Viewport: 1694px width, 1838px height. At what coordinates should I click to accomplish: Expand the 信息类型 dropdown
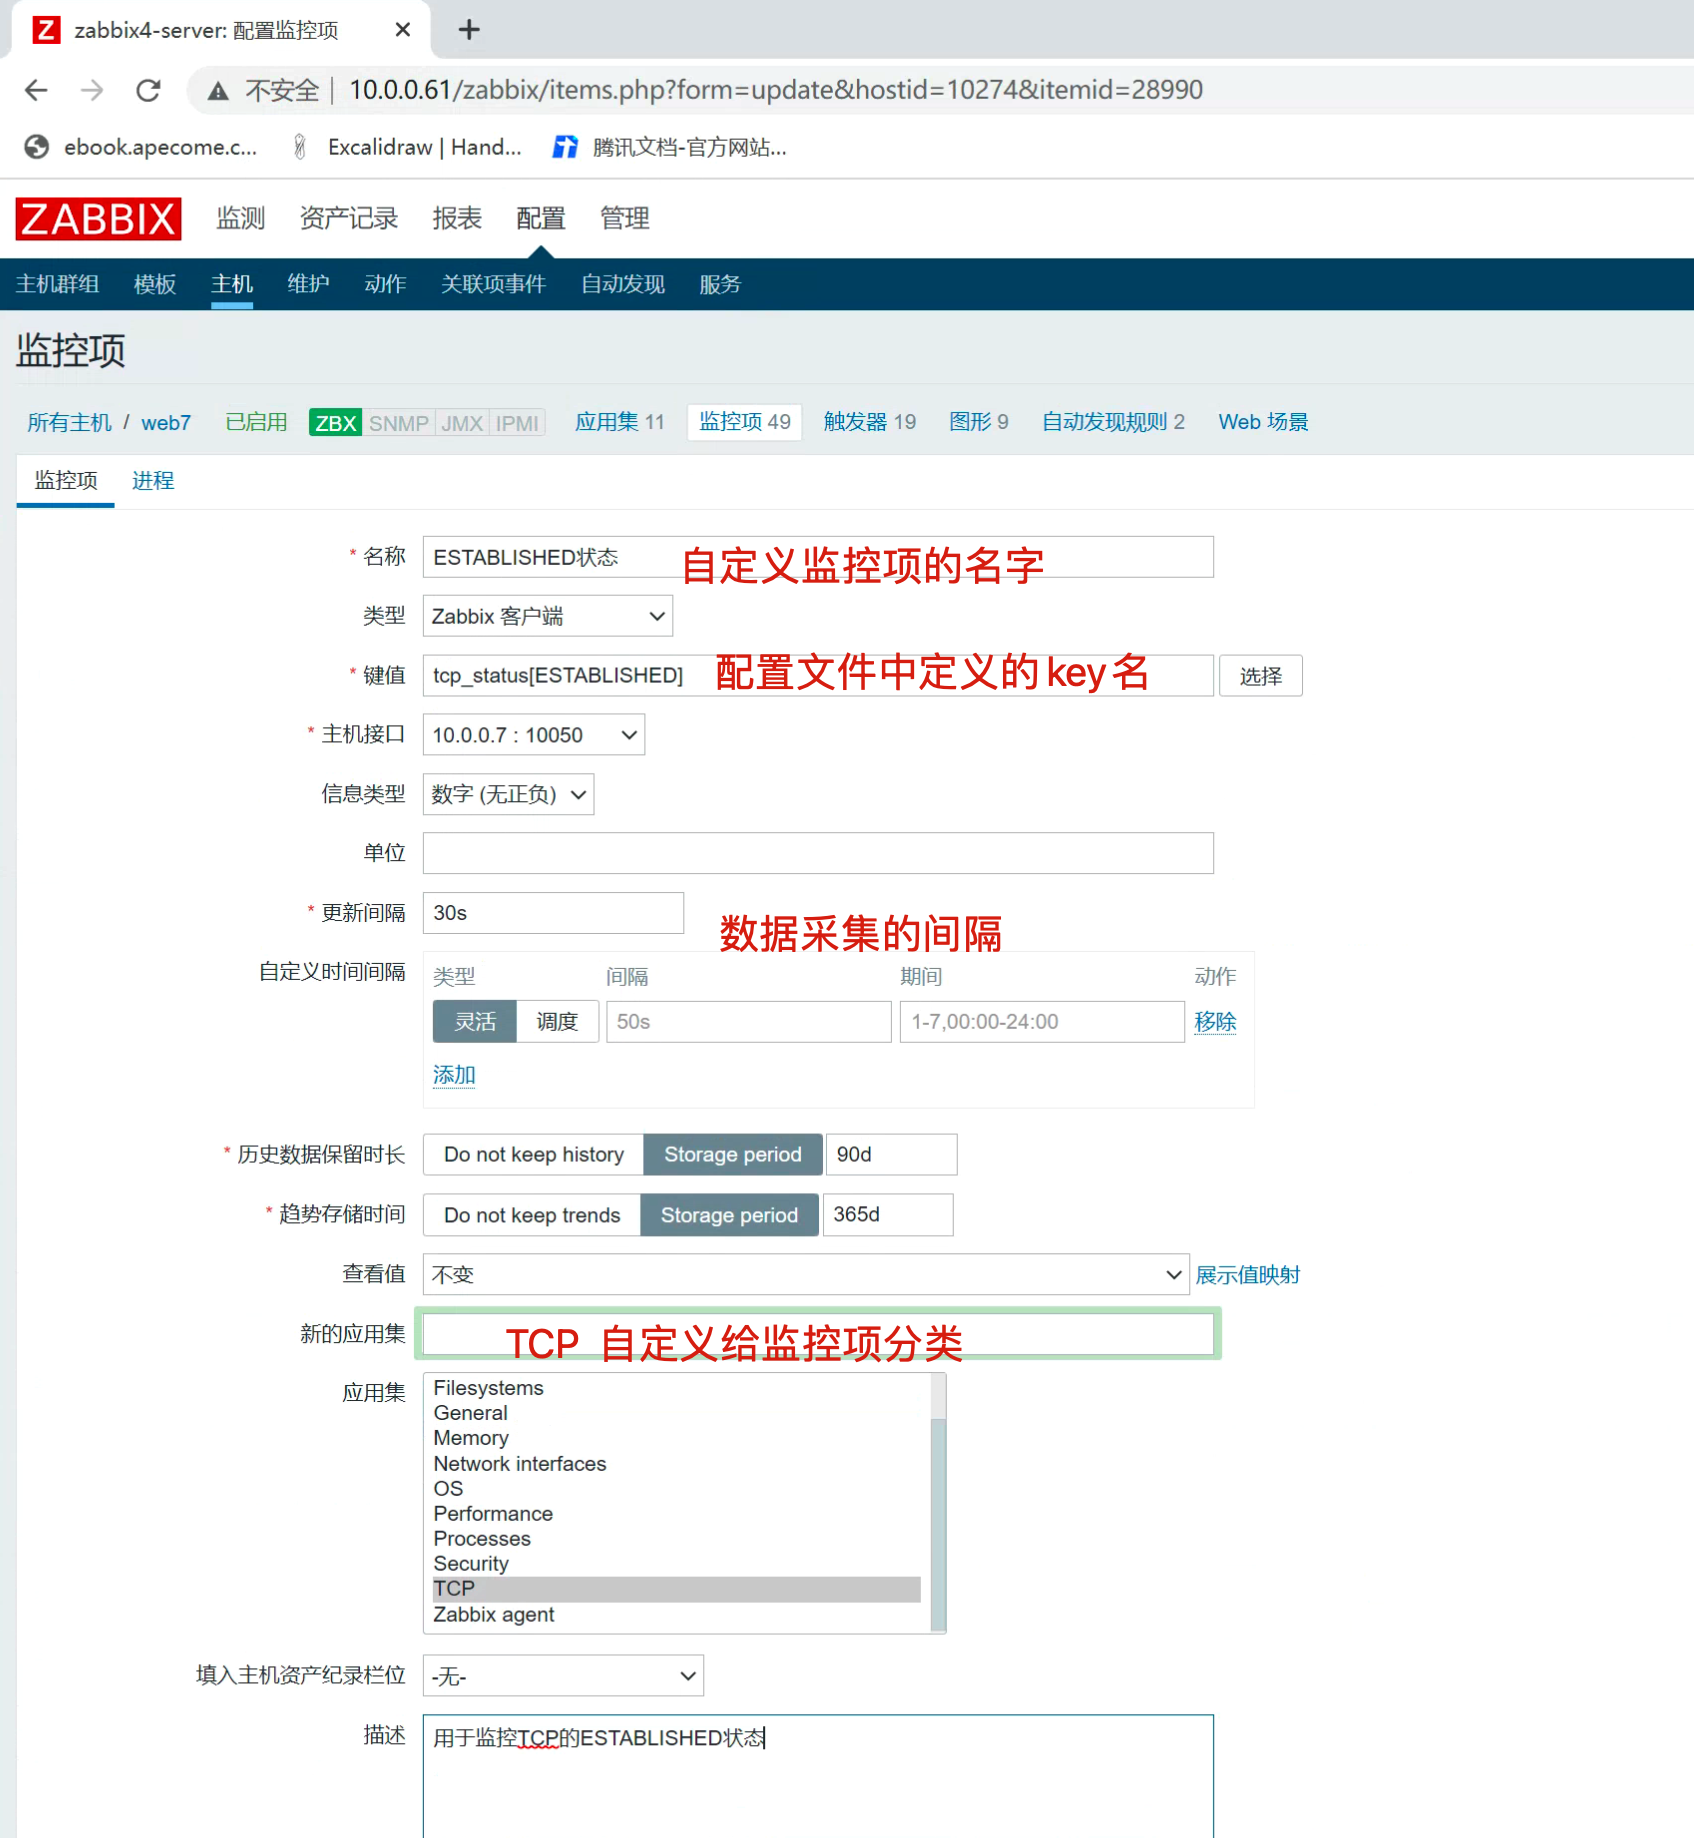(508, 794)
